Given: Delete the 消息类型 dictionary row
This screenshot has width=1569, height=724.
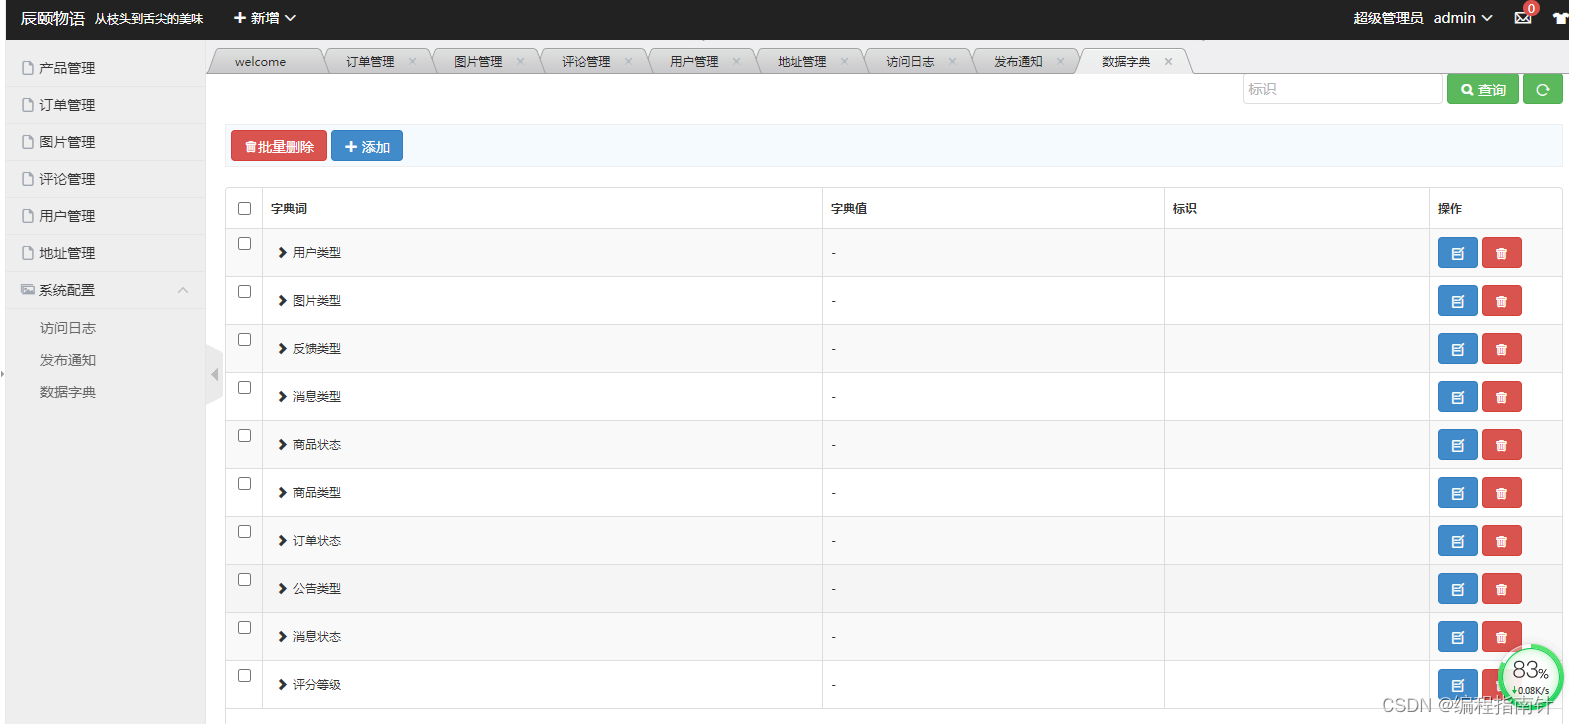Looking at the screenshot, I should [x=1501, y=397].
